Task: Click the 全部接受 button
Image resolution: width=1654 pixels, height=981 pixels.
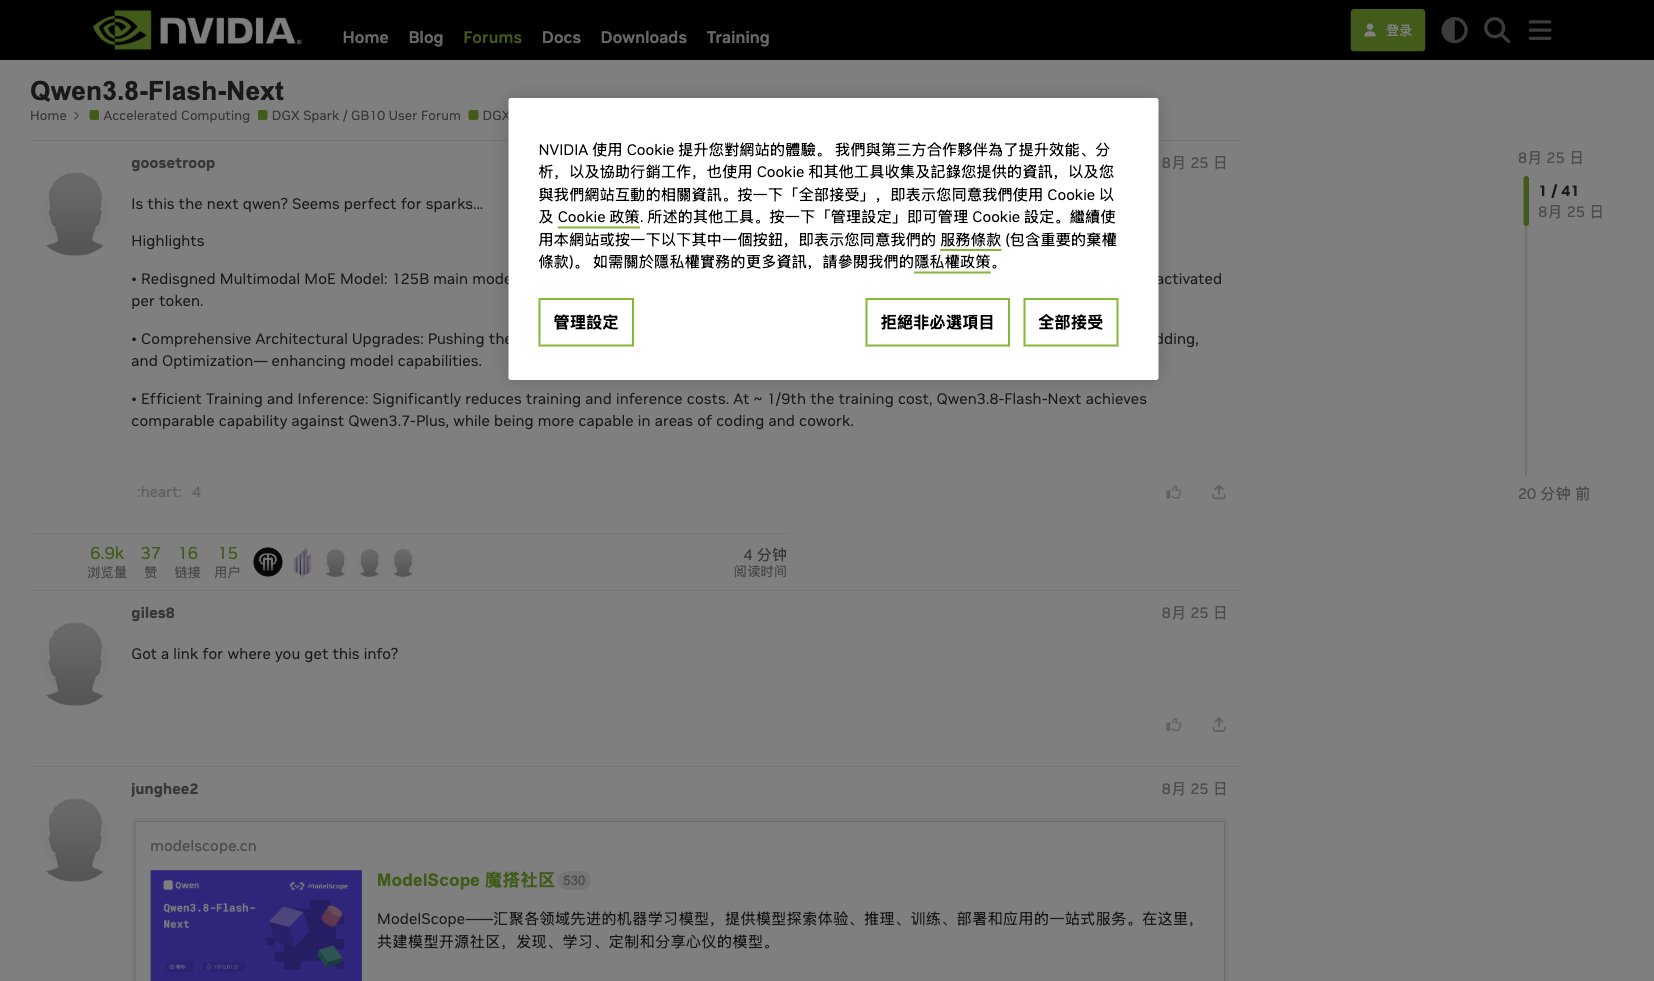Action: coord(1070,322)
